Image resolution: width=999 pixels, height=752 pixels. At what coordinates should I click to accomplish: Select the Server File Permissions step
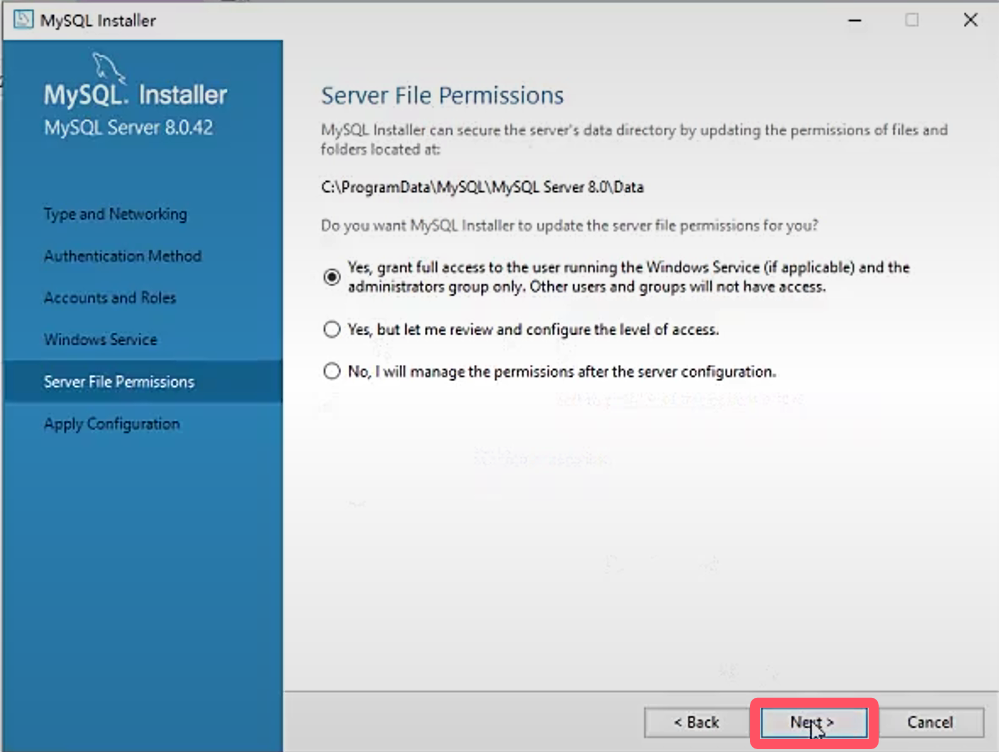coord(143,381)
